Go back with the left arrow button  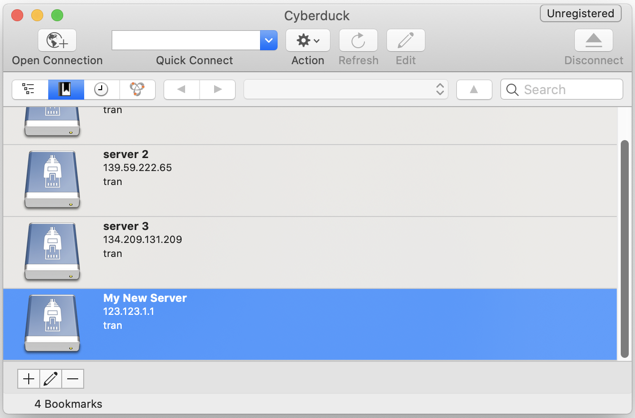click(181, 89)
